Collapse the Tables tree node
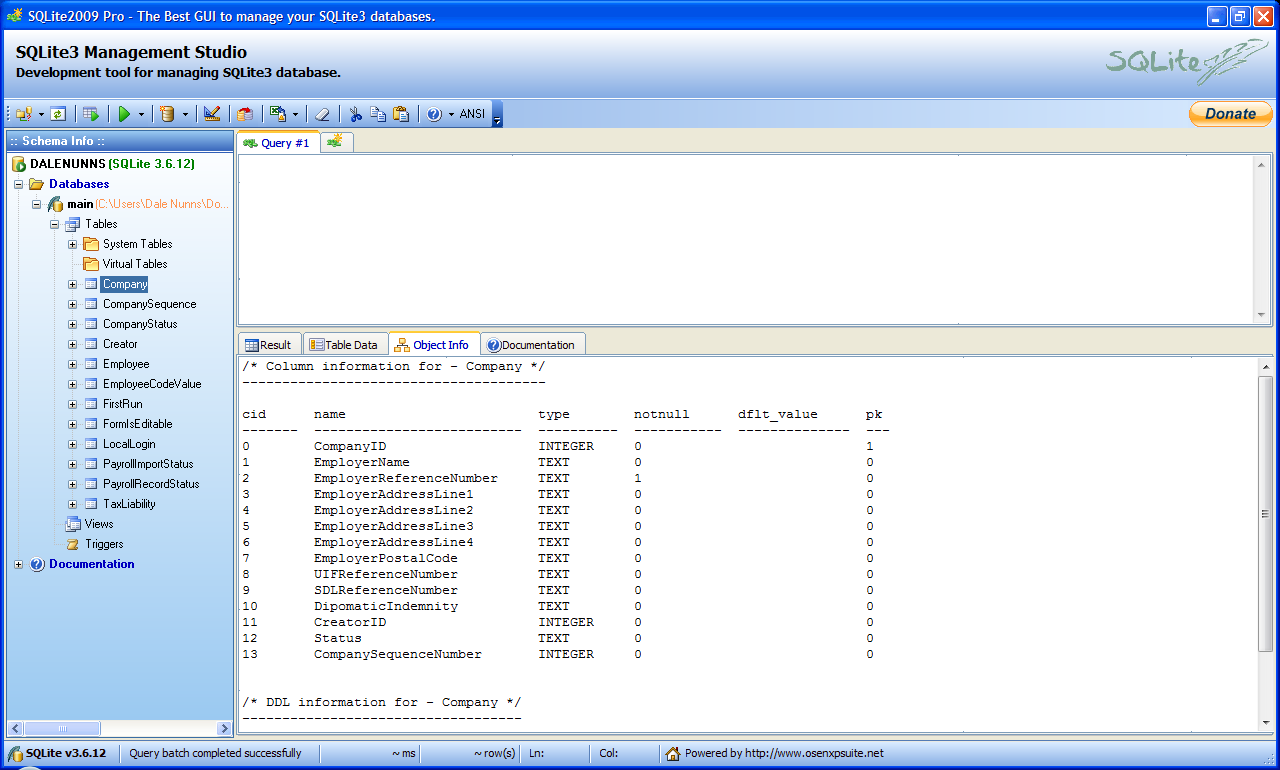This screenshot has height=770, width=1280. [55, 224]
